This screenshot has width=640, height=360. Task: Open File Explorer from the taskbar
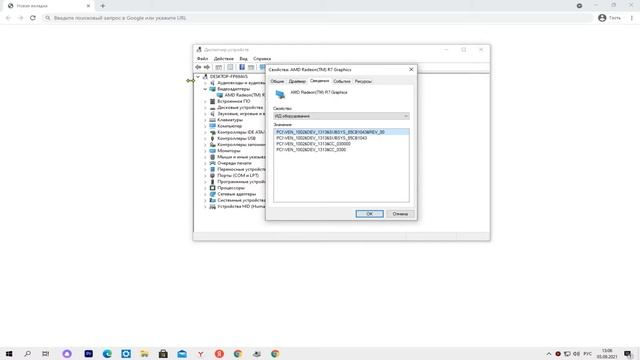point(144,354)
